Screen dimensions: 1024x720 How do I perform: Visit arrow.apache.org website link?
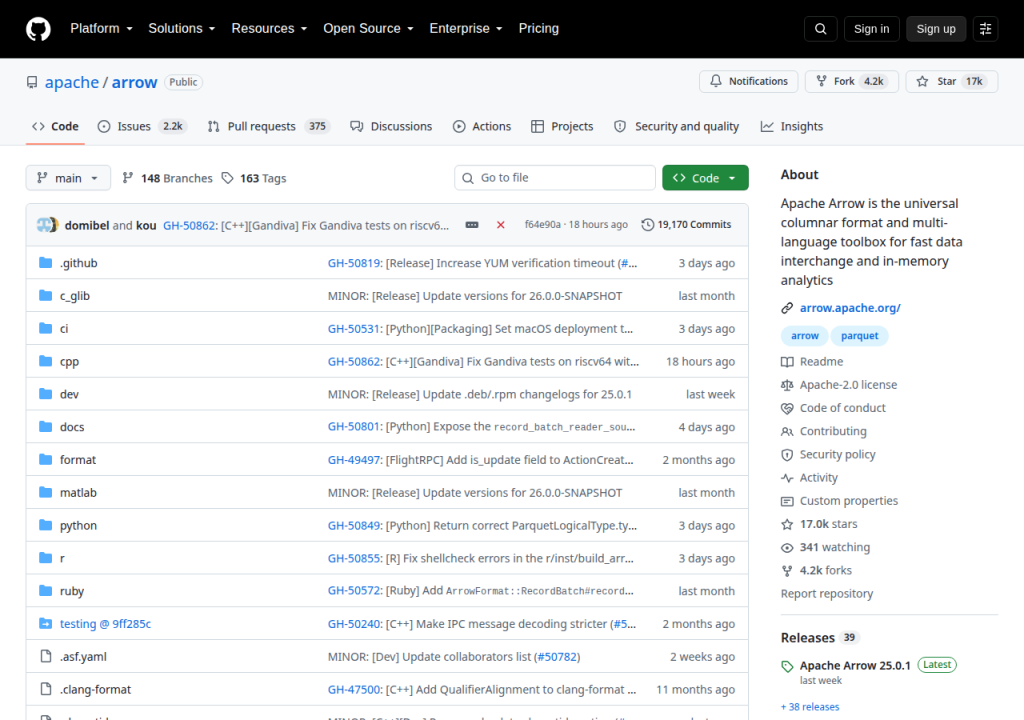pos(850,308)
